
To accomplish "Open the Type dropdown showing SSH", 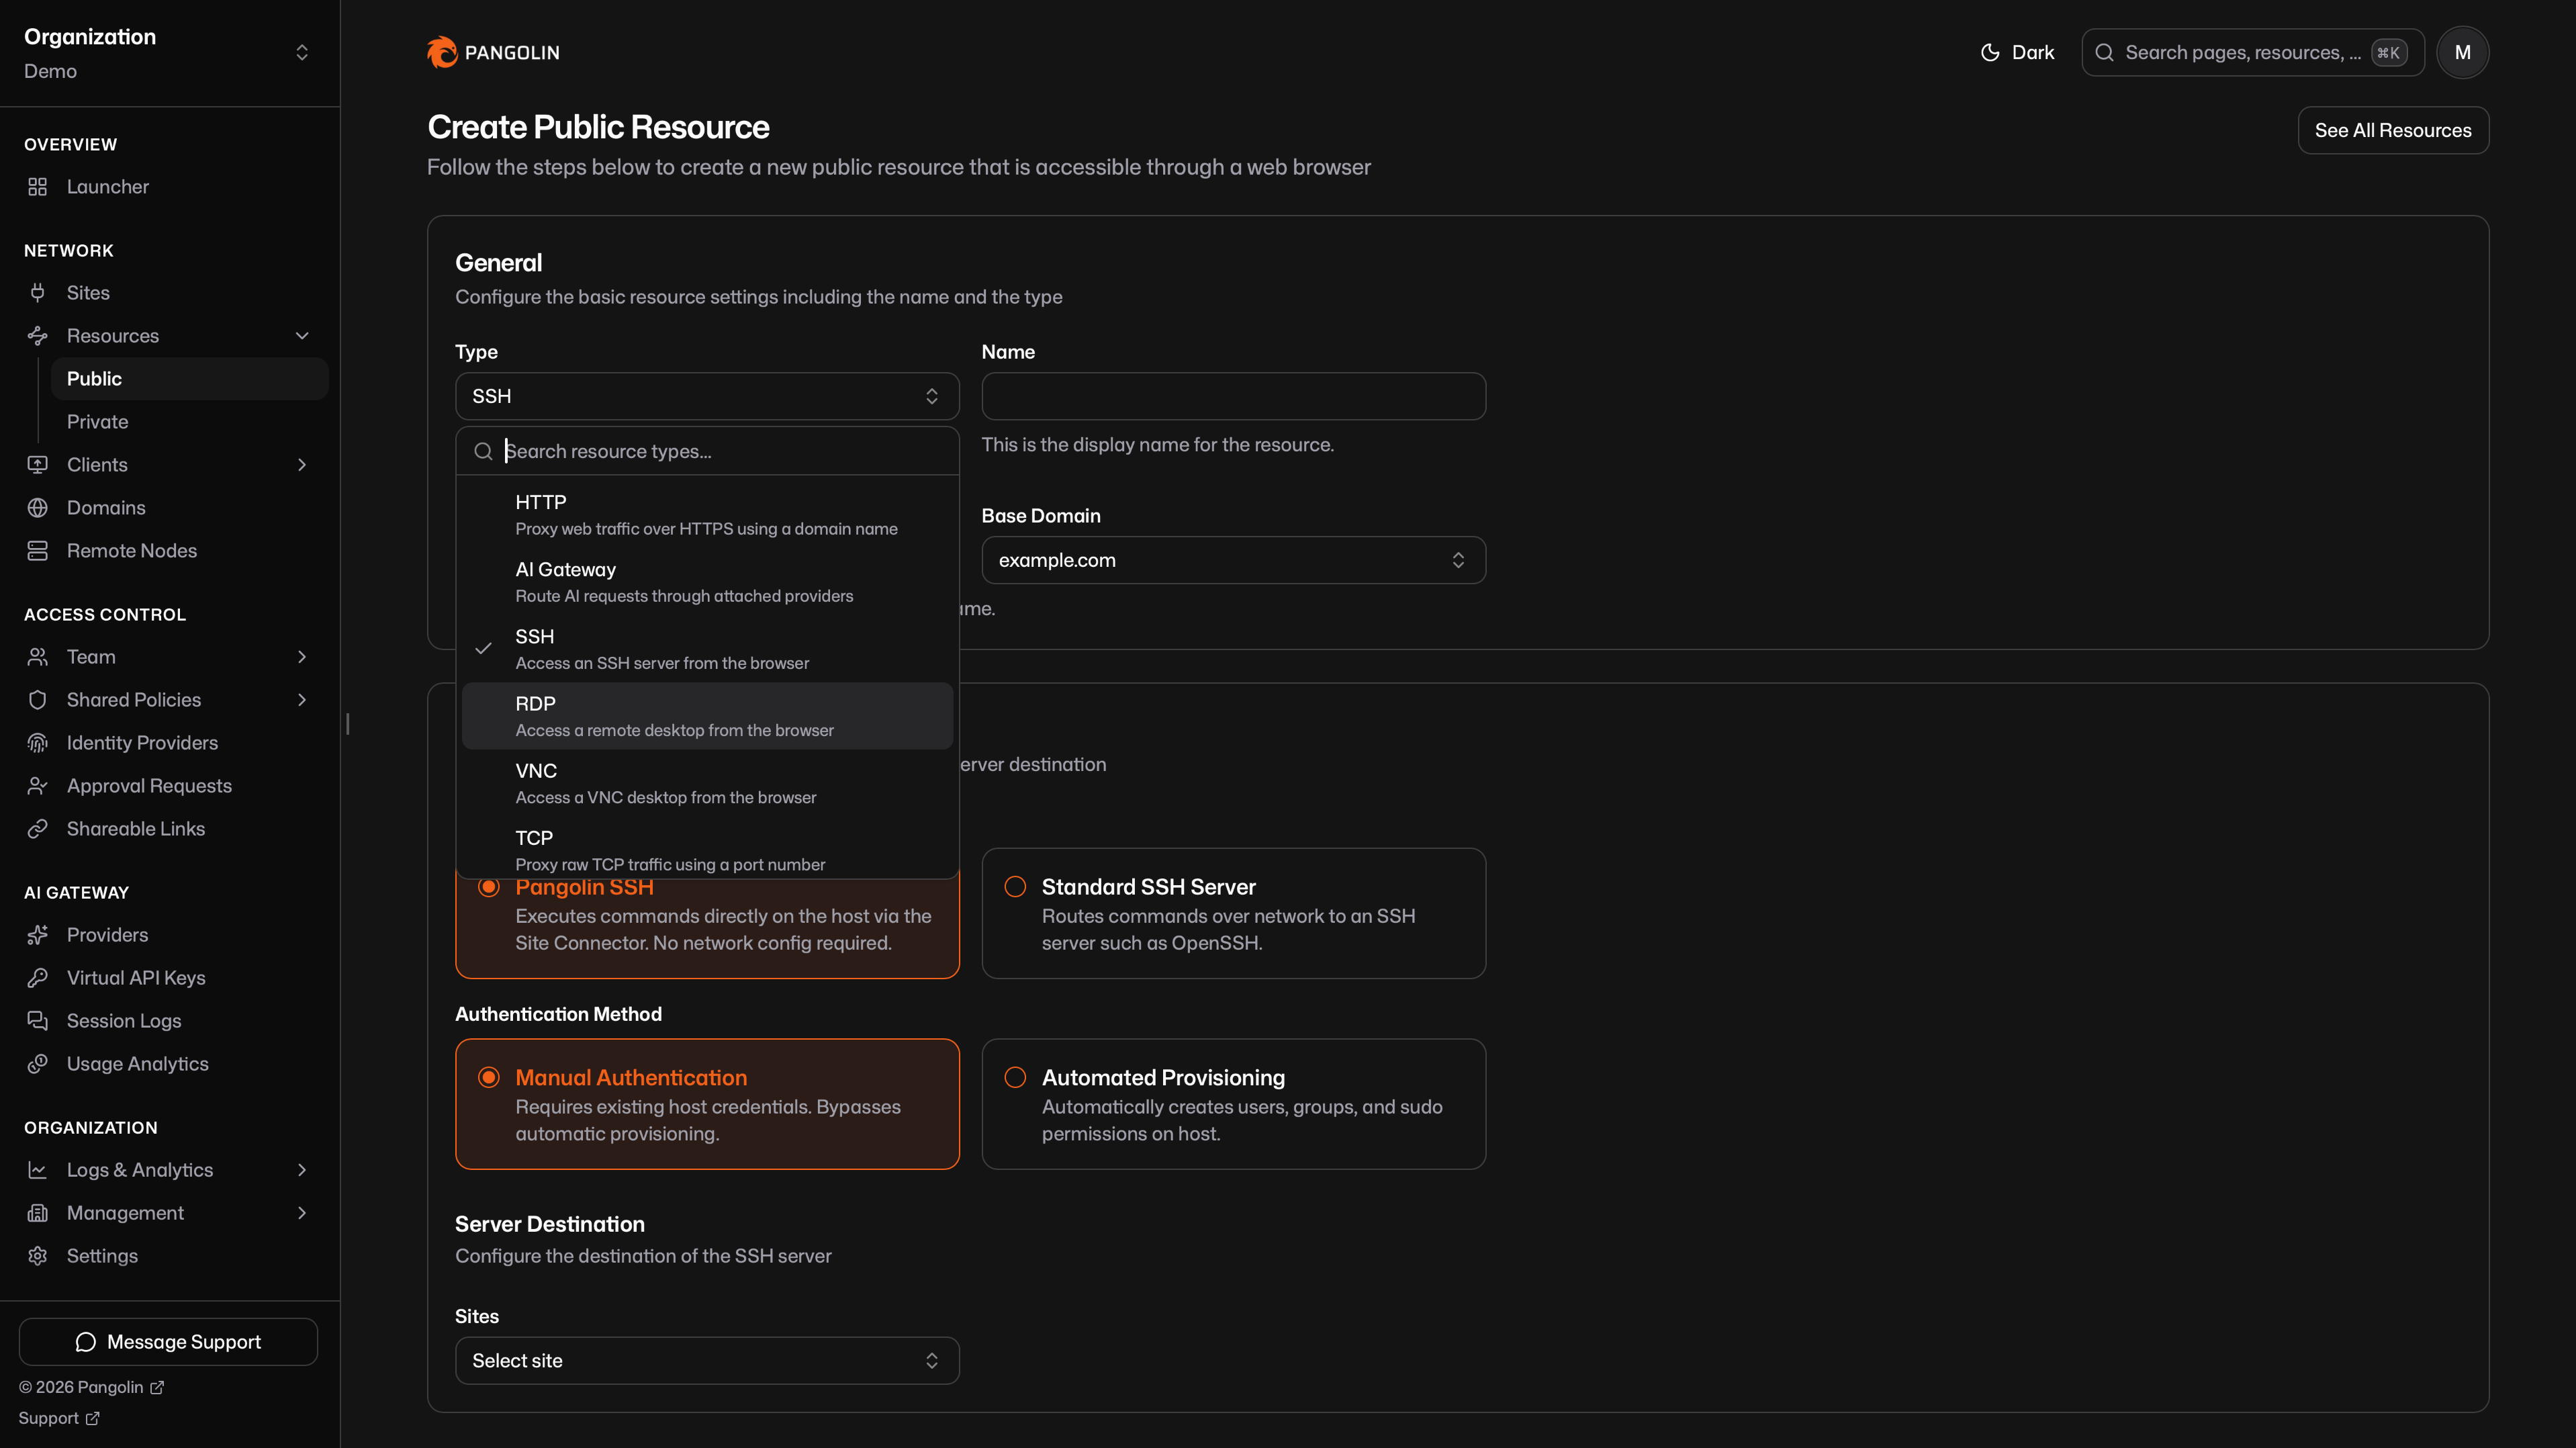I will pos(707,396).
